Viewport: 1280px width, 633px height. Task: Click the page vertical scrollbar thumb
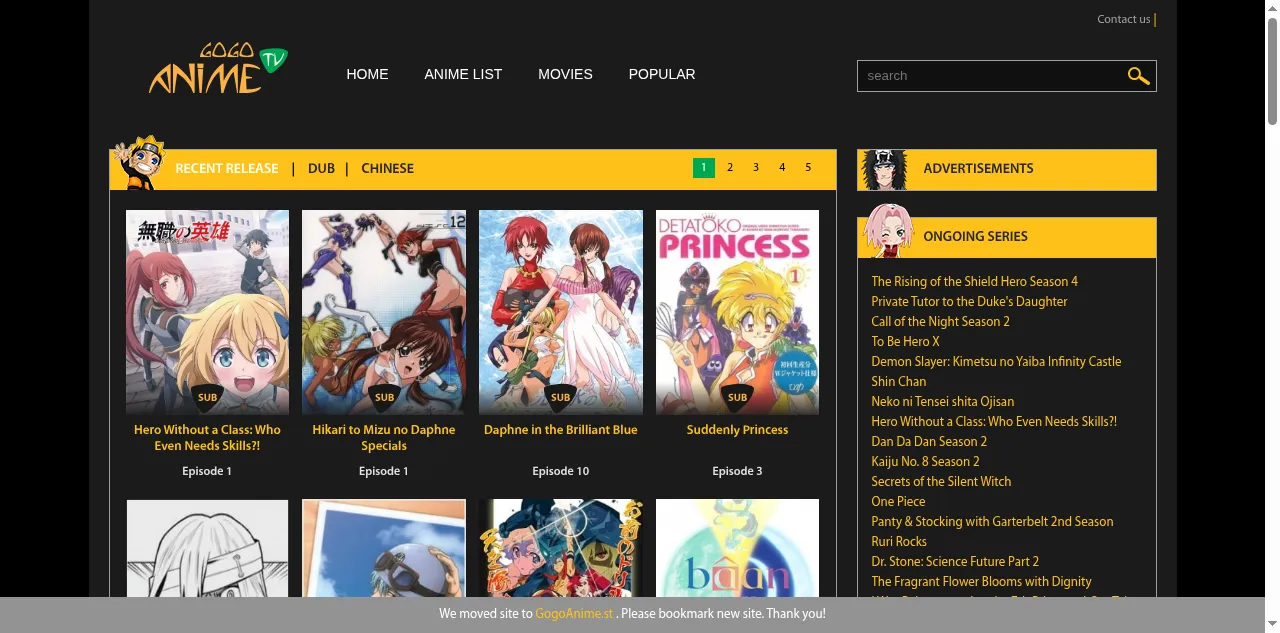tap(1272, 70)
